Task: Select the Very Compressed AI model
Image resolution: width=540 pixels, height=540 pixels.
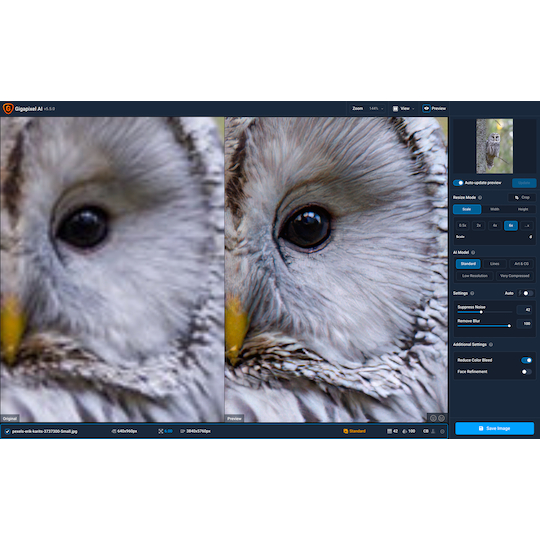Action: pyautogui.click(x=515, y=276)
